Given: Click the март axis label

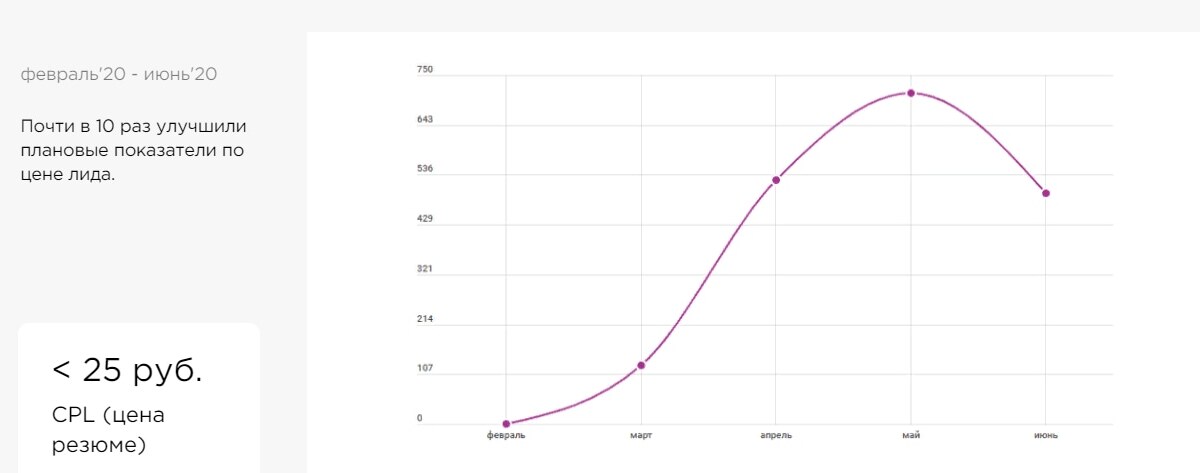Looking at the screenshot, I should click(x=641, y=436).
